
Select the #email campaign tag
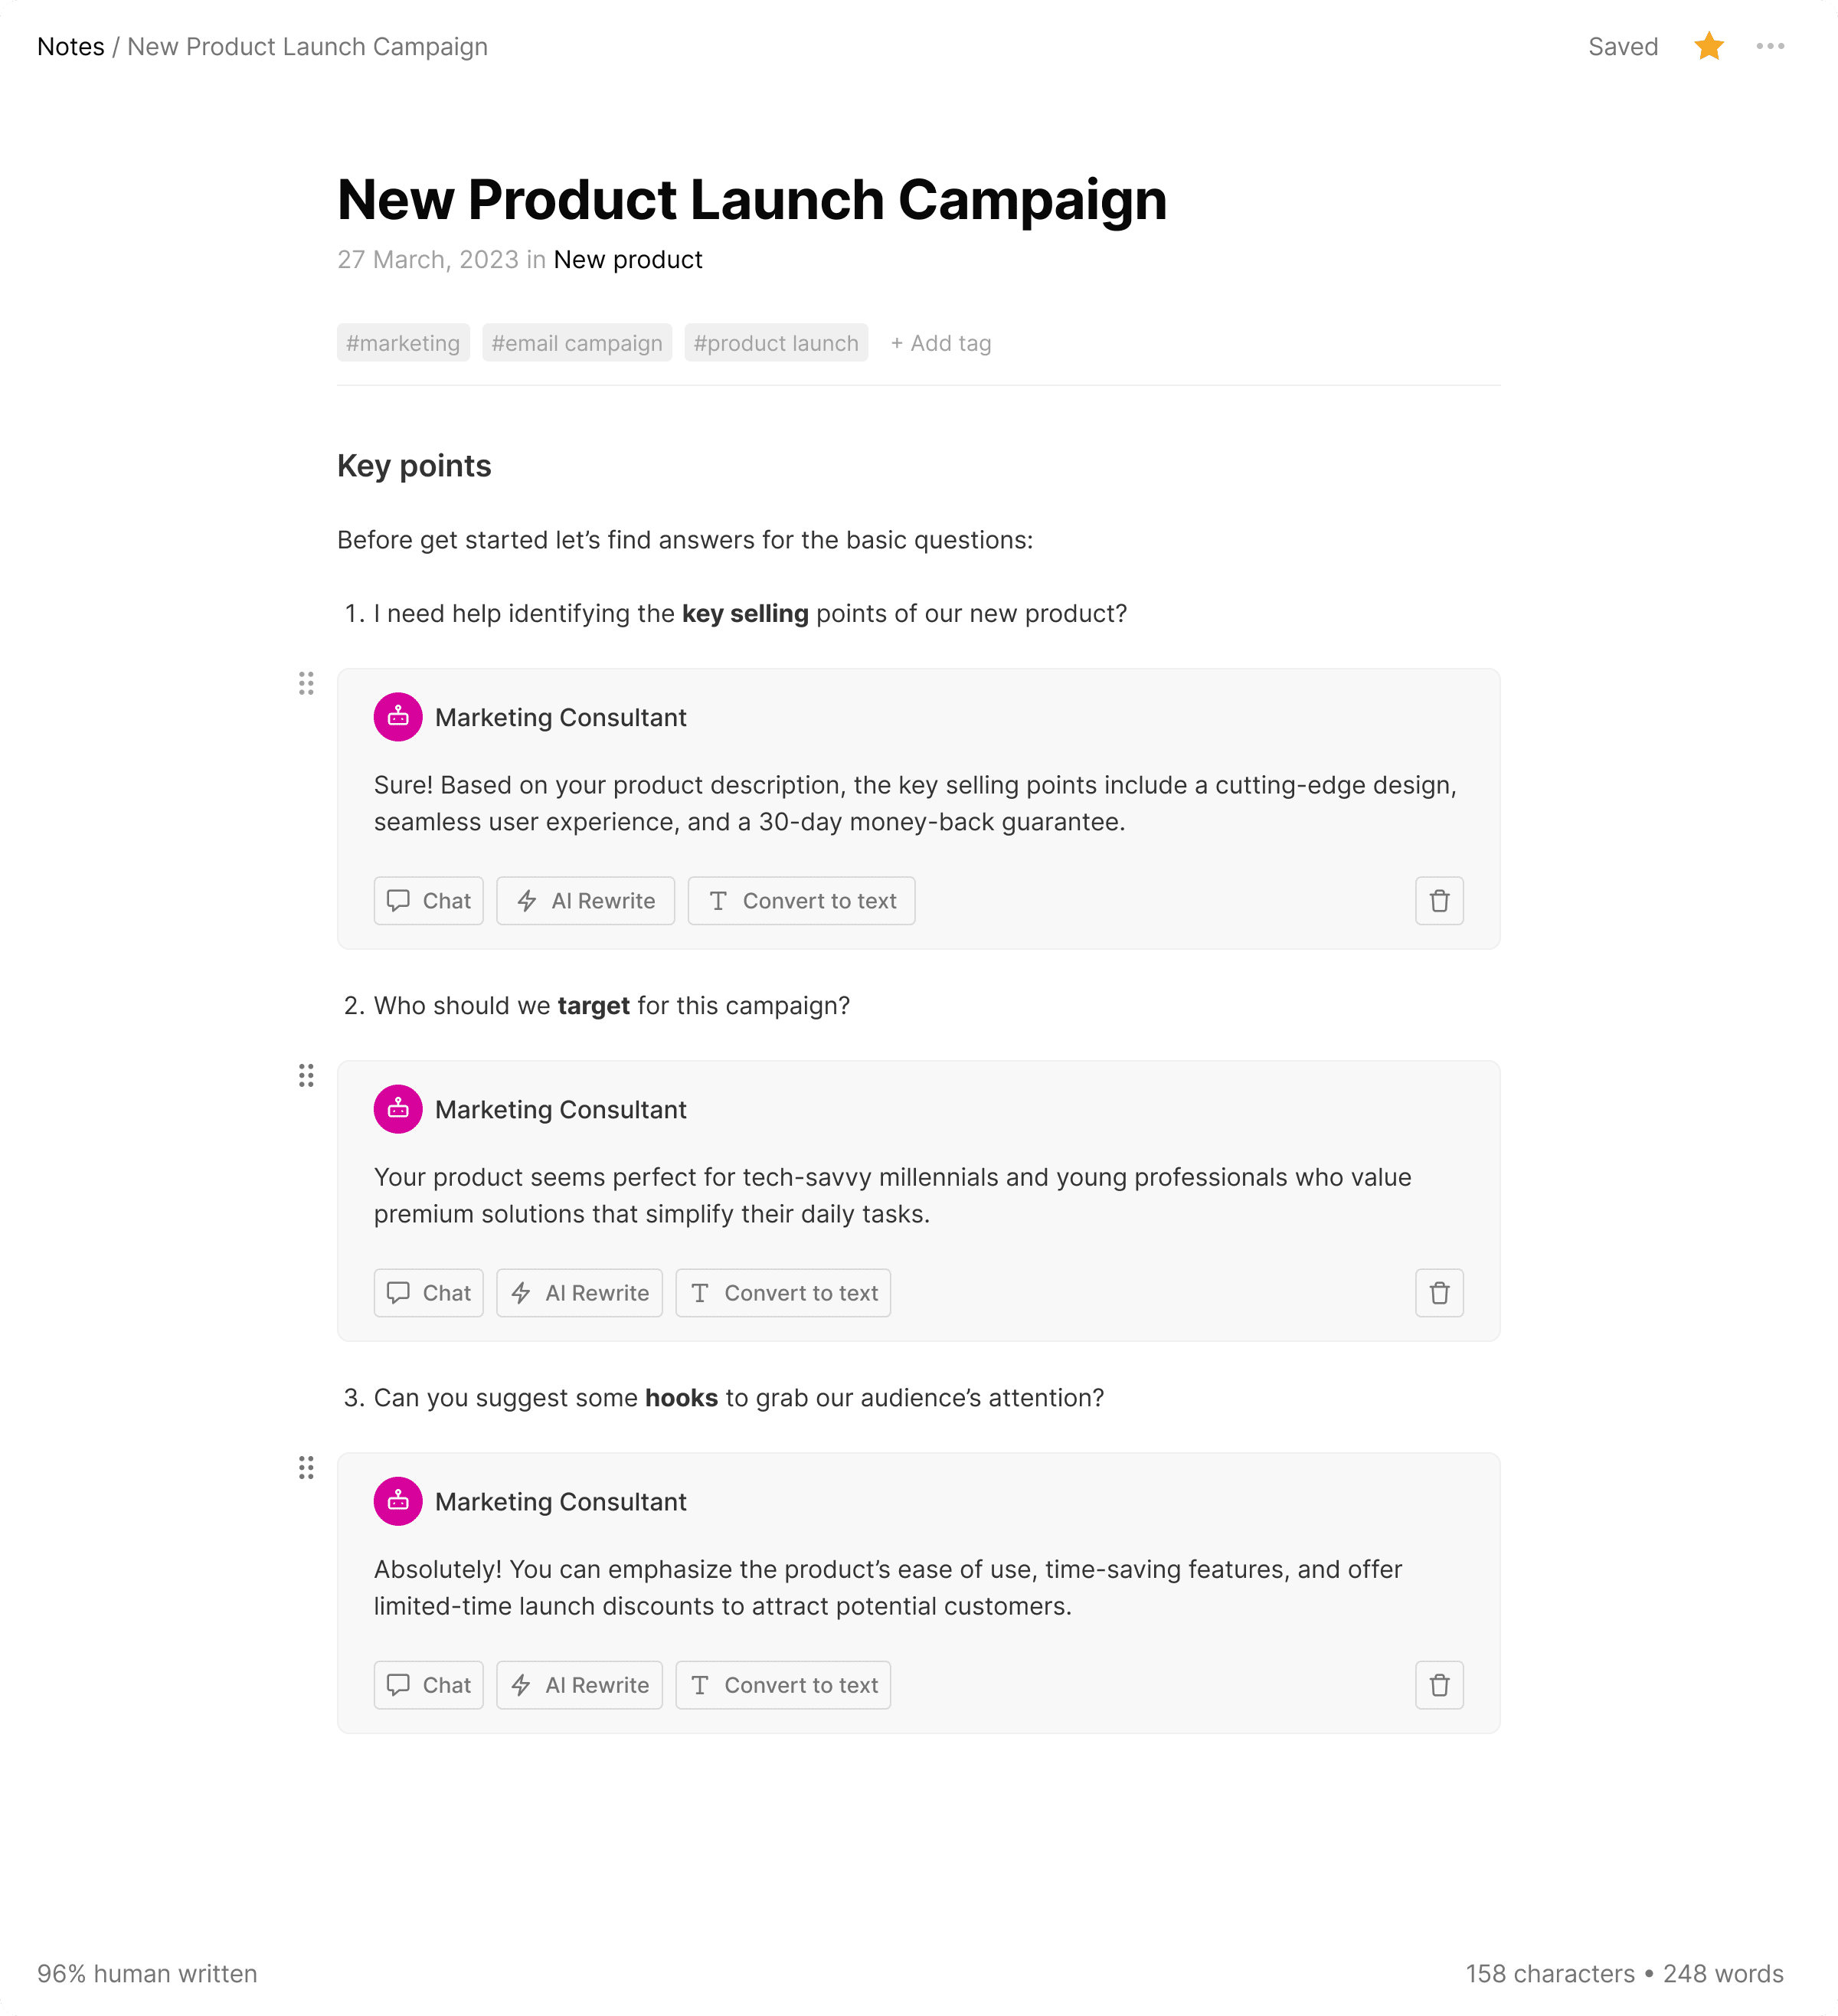click(577, 343)
